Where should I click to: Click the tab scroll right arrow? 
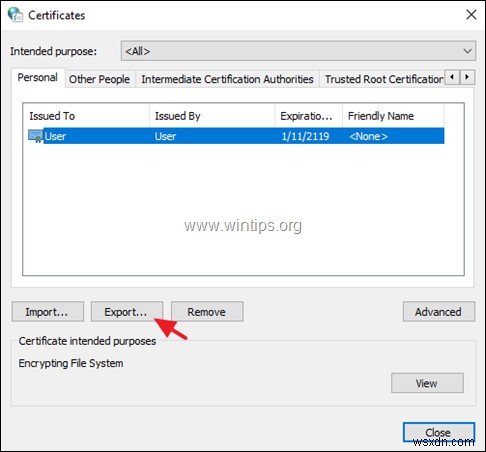click(x=467, y=77)
